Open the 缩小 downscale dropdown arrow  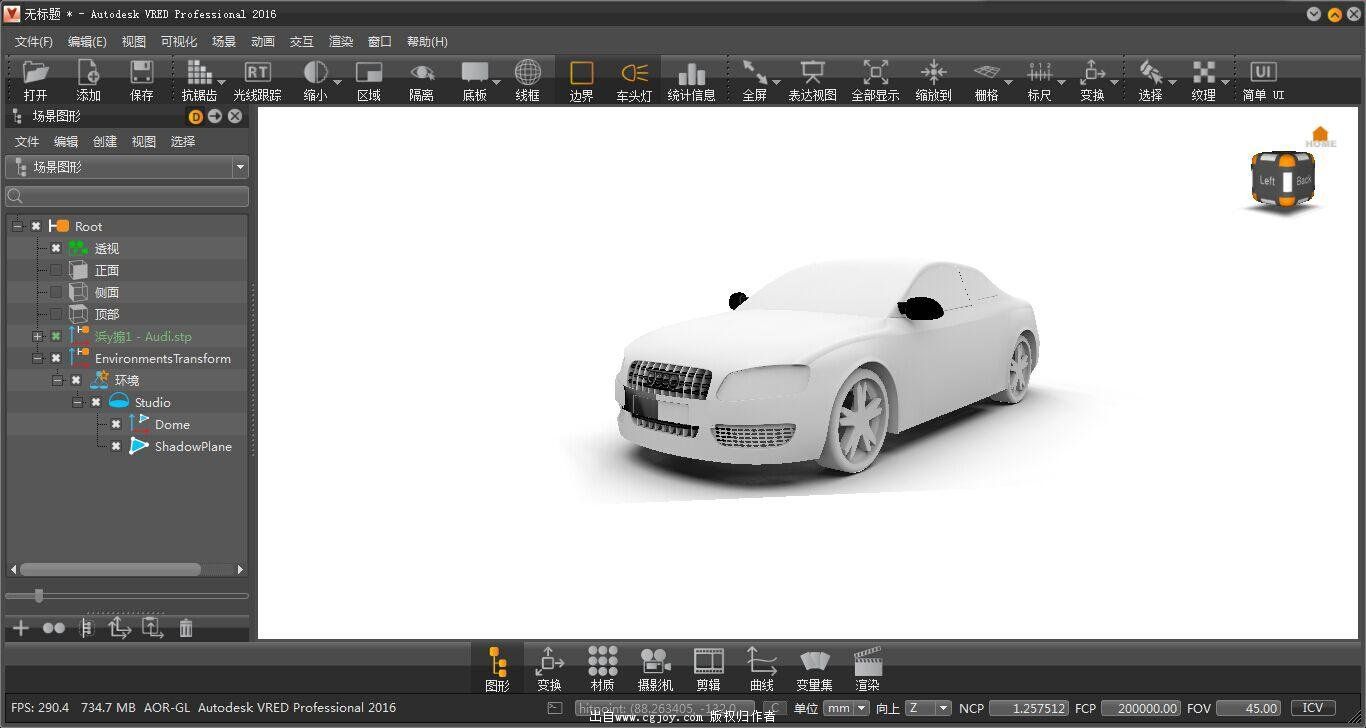(338, 81)
